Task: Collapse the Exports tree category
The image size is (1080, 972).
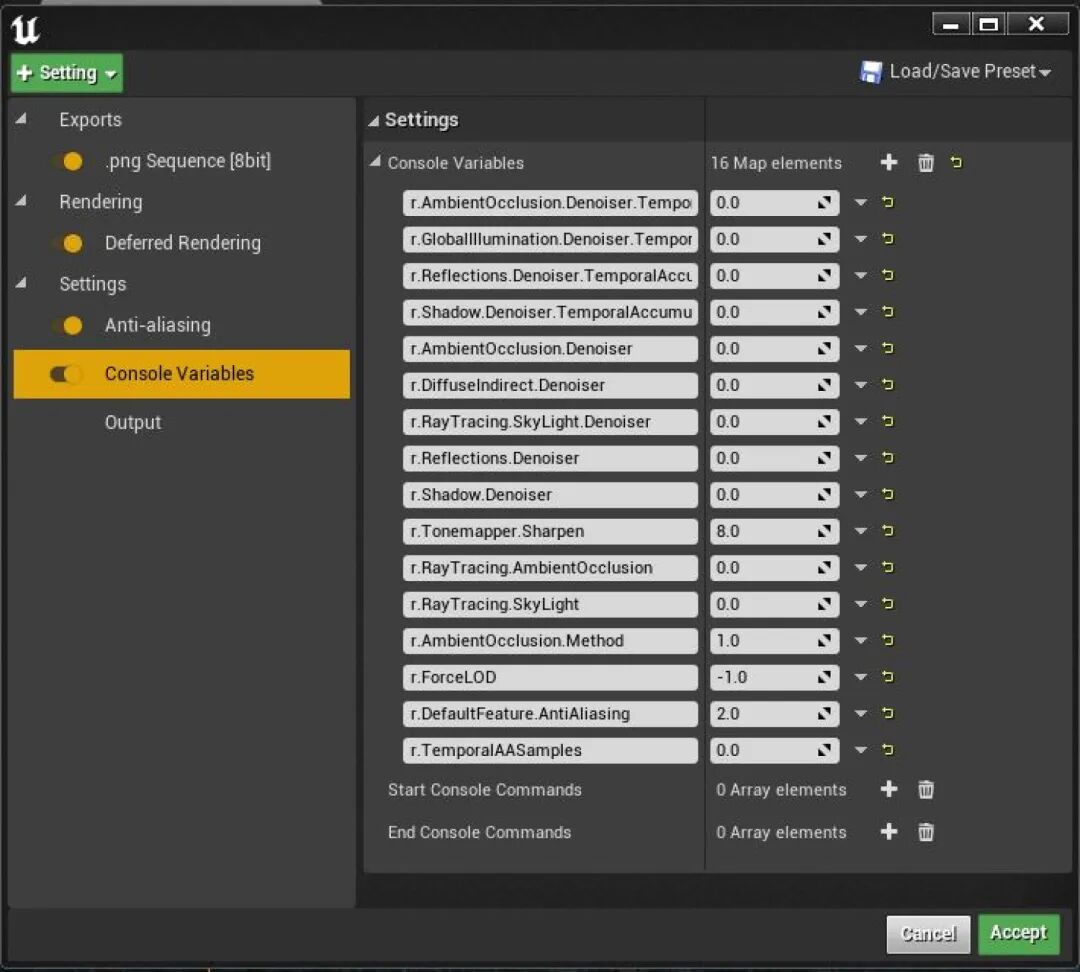Action: click(21, 119)
